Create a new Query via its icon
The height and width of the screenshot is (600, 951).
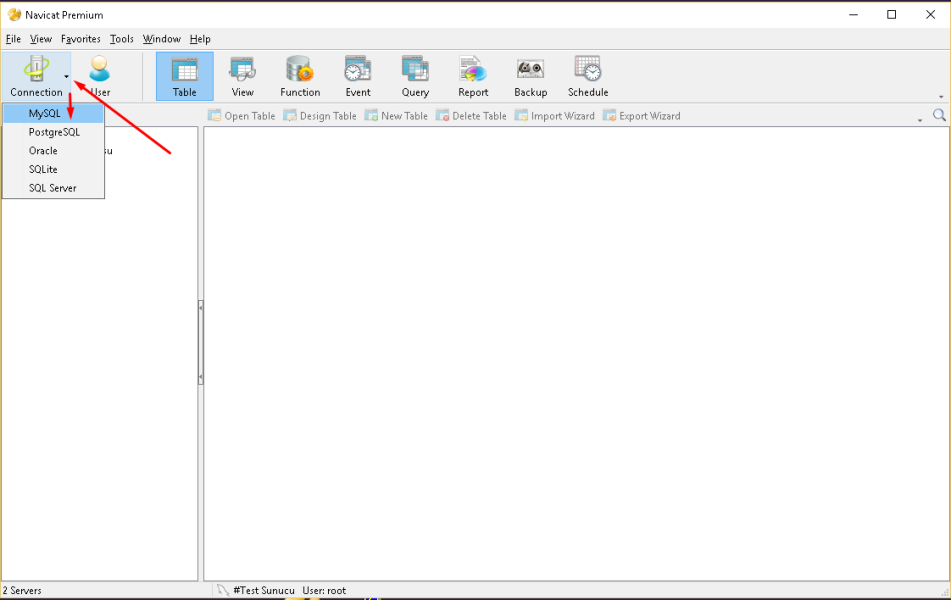coord(415,76)
